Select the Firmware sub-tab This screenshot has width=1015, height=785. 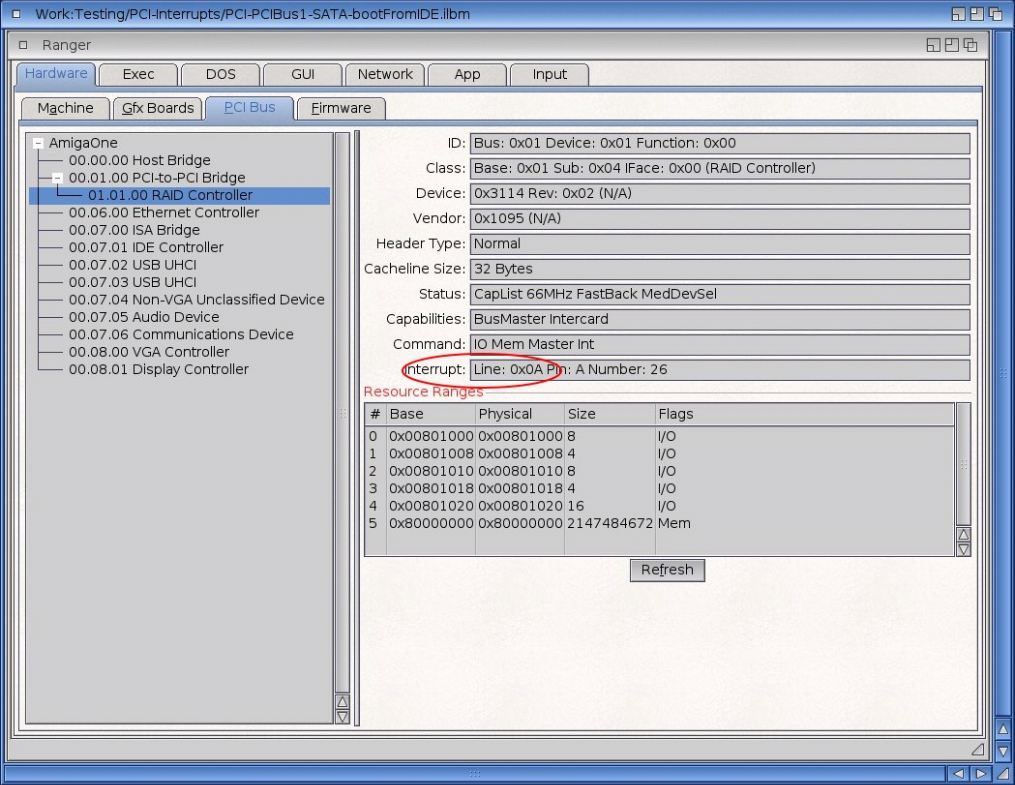341,108
